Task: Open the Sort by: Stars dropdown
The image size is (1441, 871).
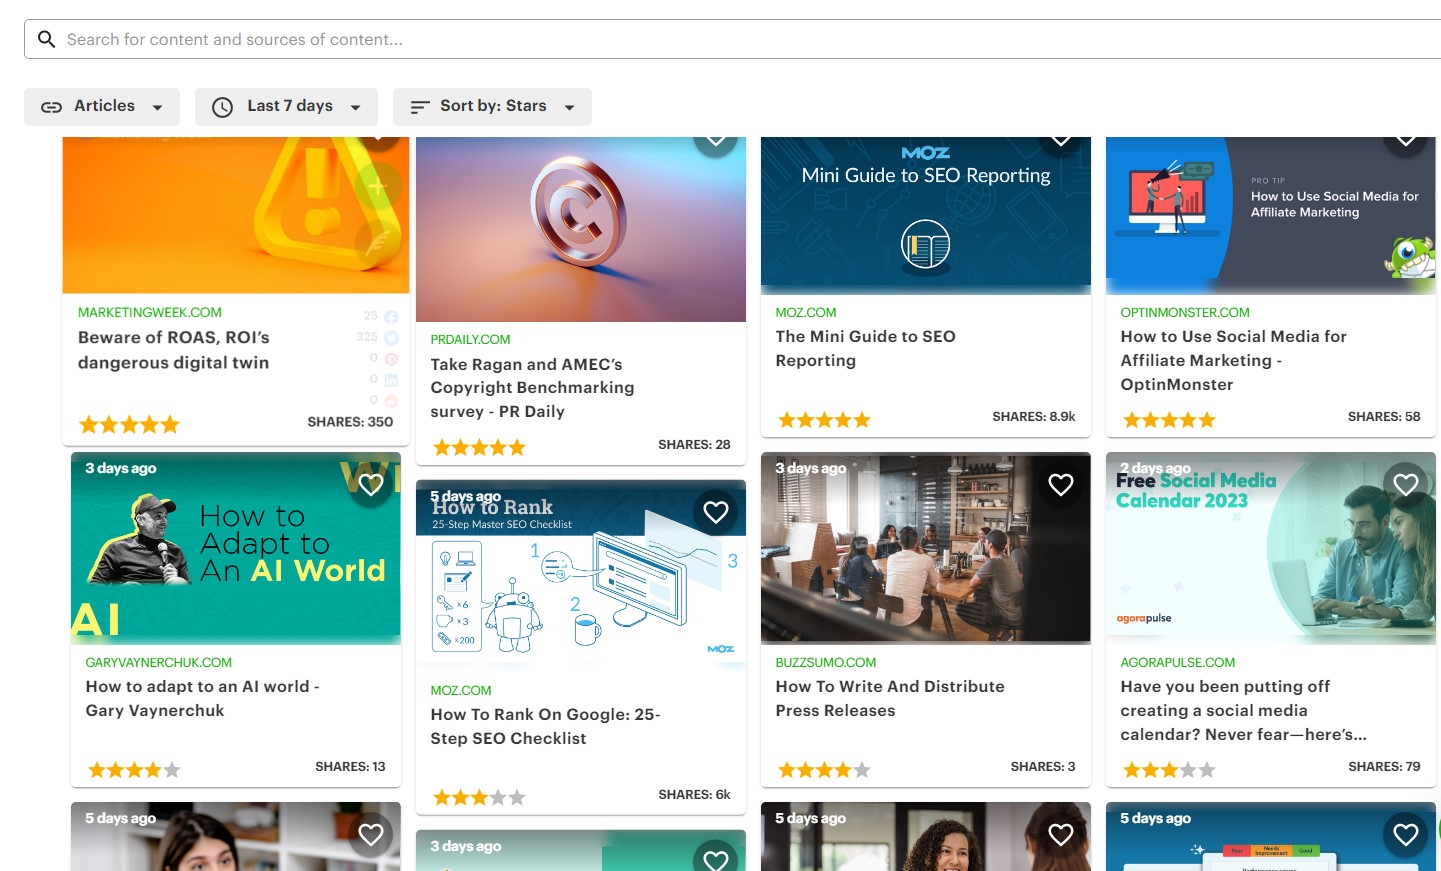Action: coord(492,106)
